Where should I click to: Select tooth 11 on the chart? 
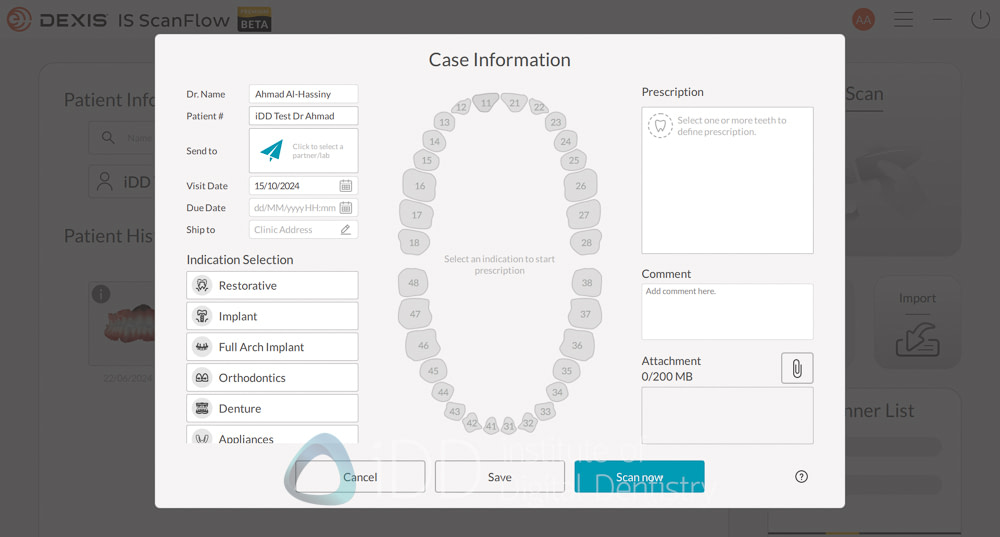point(486,103)
